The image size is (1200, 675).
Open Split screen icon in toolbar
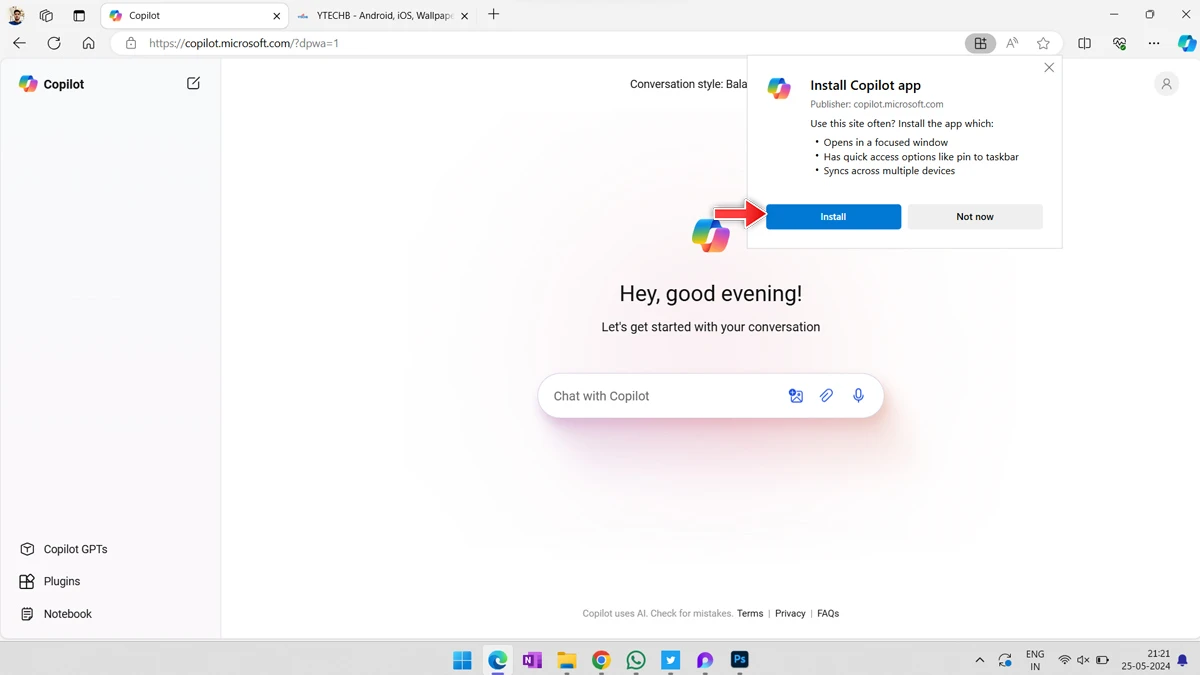[1085, 44]
